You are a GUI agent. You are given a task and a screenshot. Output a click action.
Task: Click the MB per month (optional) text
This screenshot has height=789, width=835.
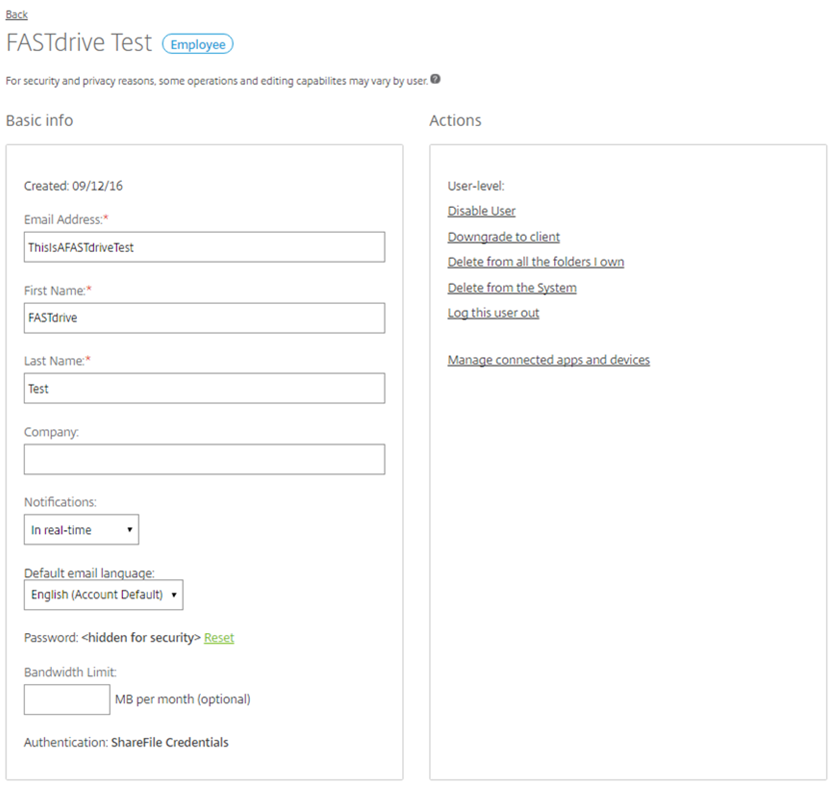[183, 700]
